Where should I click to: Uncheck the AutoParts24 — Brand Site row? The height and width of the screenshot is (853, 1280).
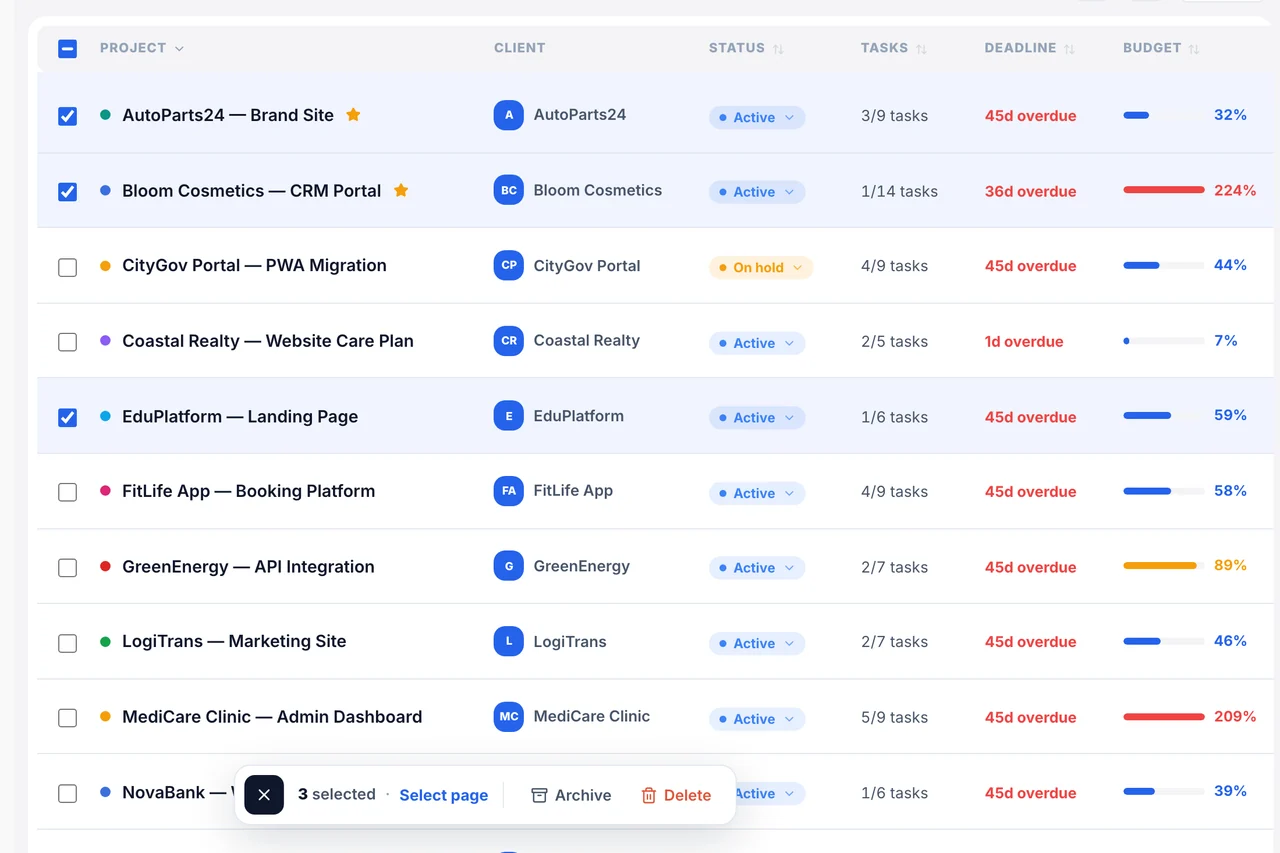tap(67, 116)
